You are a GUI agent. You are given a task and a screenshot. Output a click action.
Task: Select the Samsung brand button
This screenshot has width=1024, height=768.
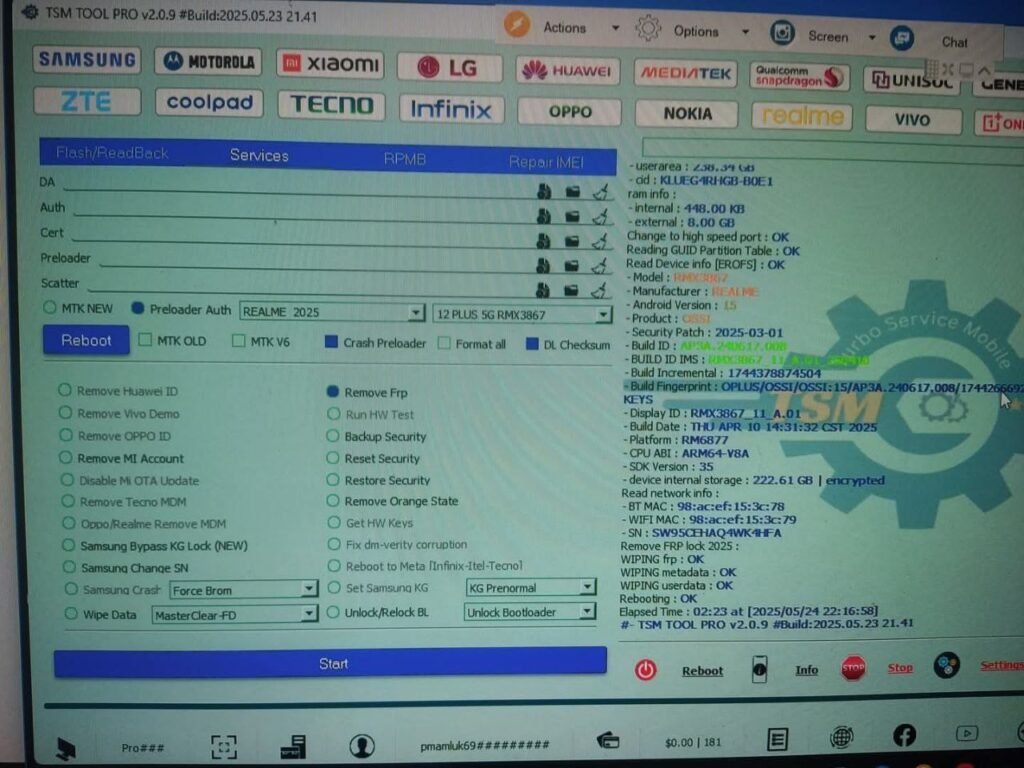(x=87, y=60)
